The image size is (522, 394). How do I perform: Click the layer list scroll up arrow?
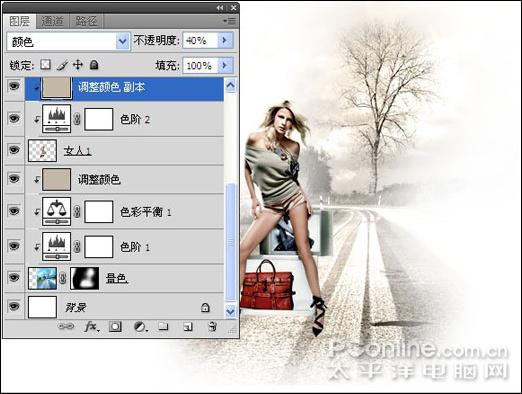click(230, 85)
